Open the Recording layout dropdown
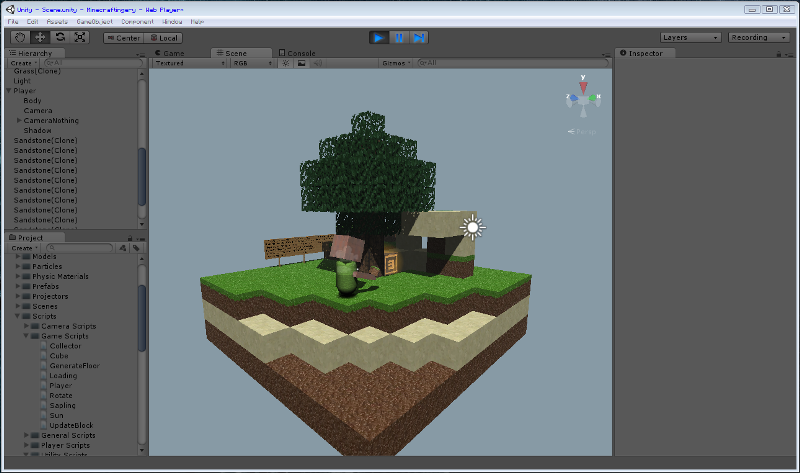The width and height of the screenshot is (800, 473). [x=759, y=37]
